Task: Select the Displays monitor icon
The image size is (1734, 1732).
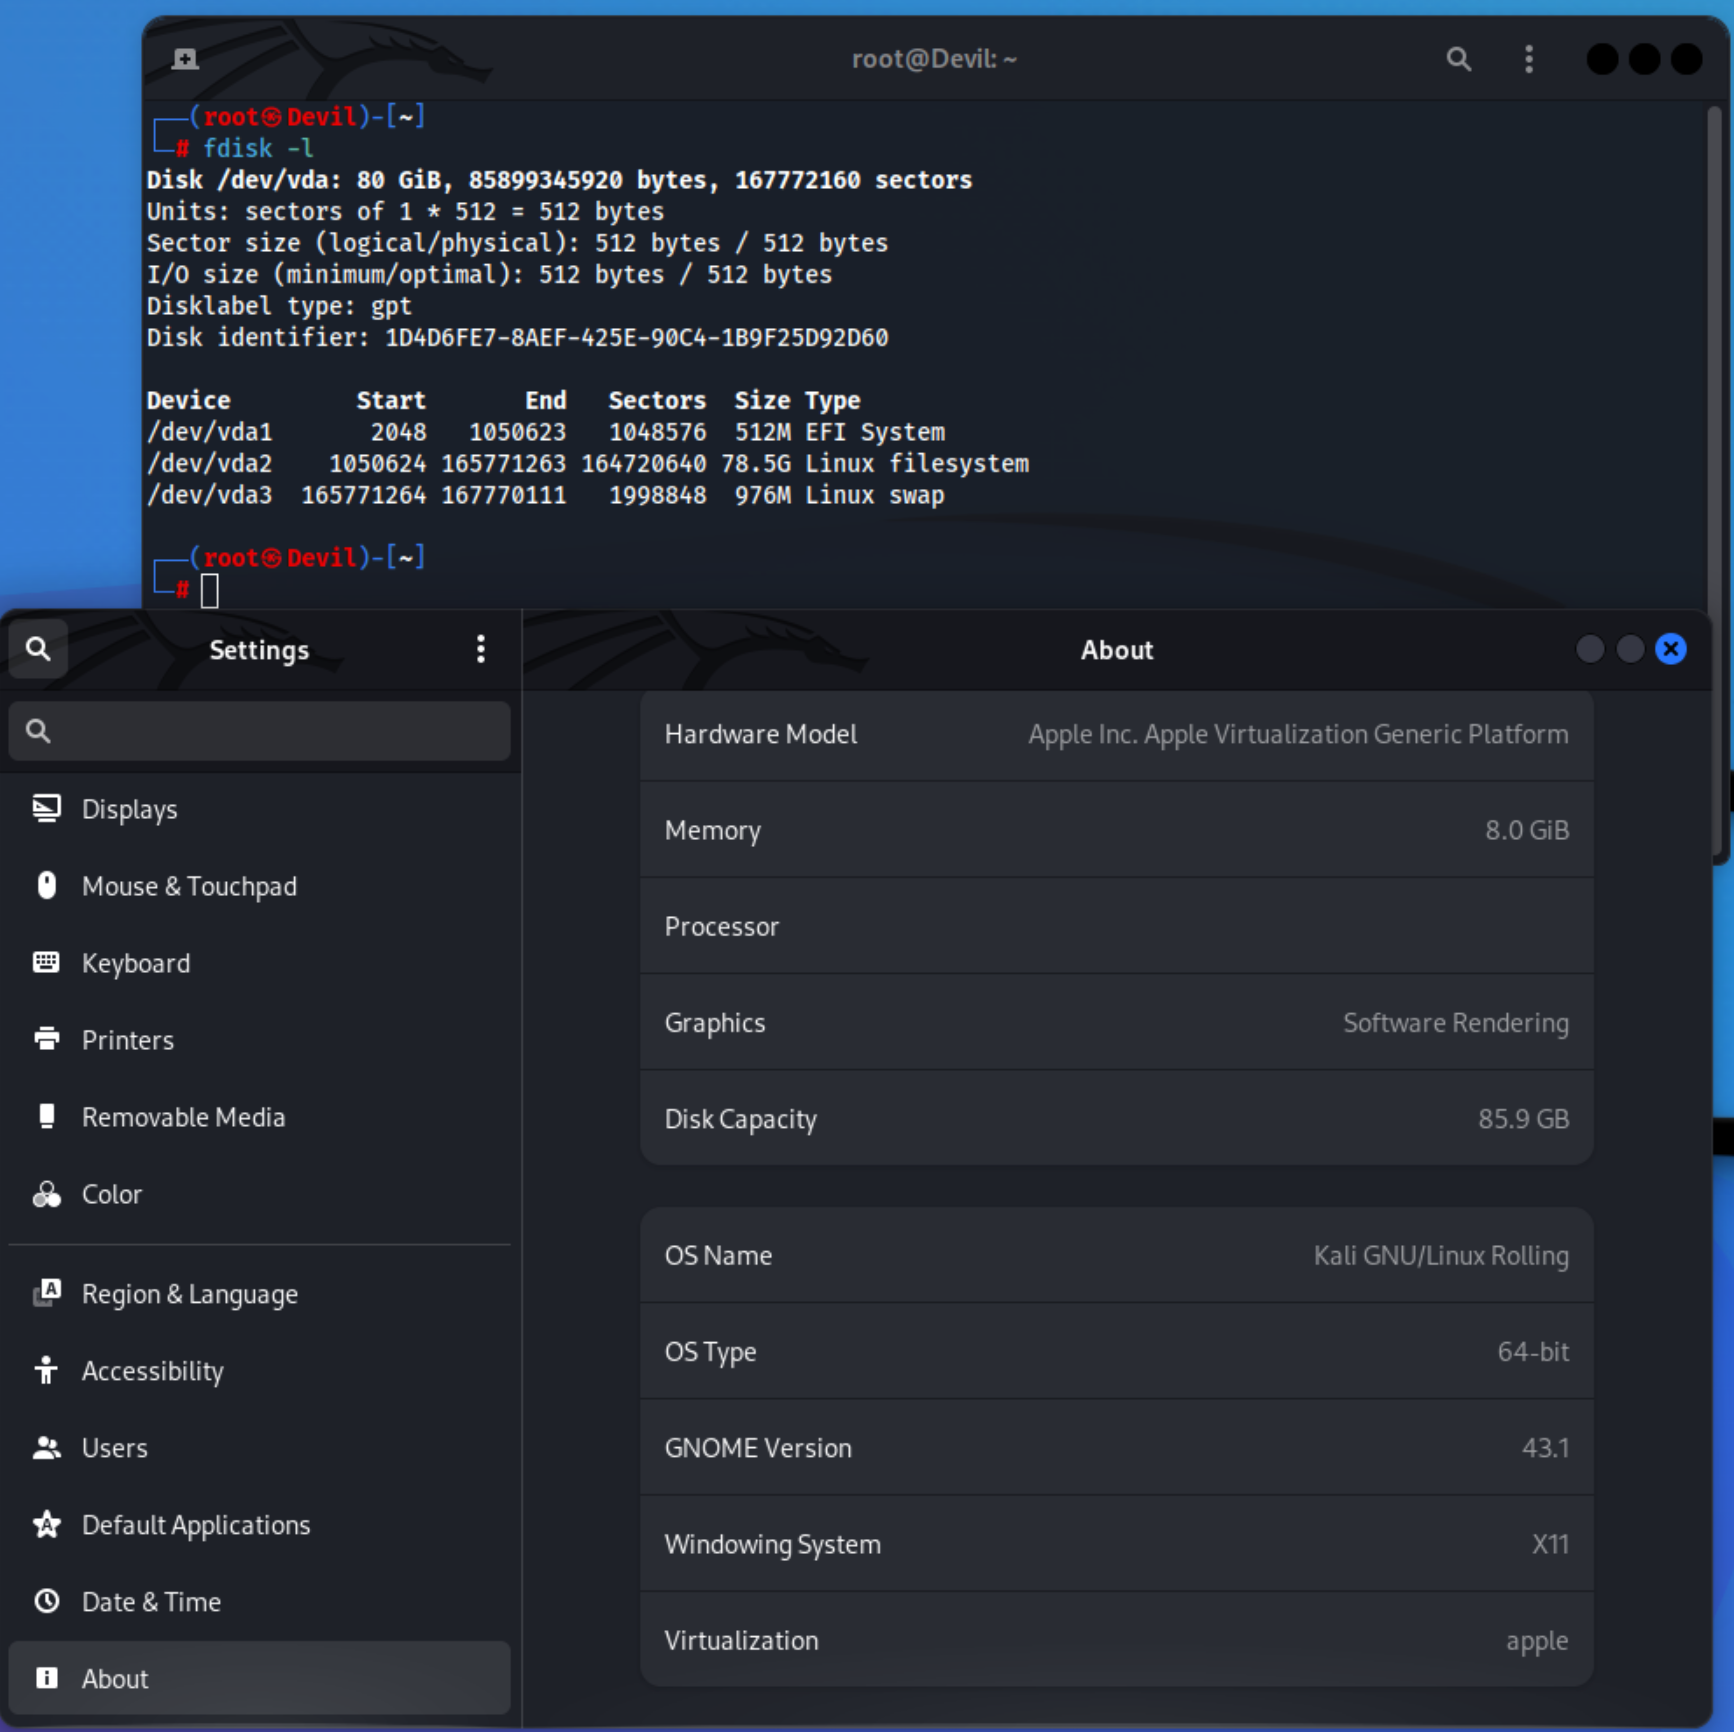Action: (x=46, y=808)
